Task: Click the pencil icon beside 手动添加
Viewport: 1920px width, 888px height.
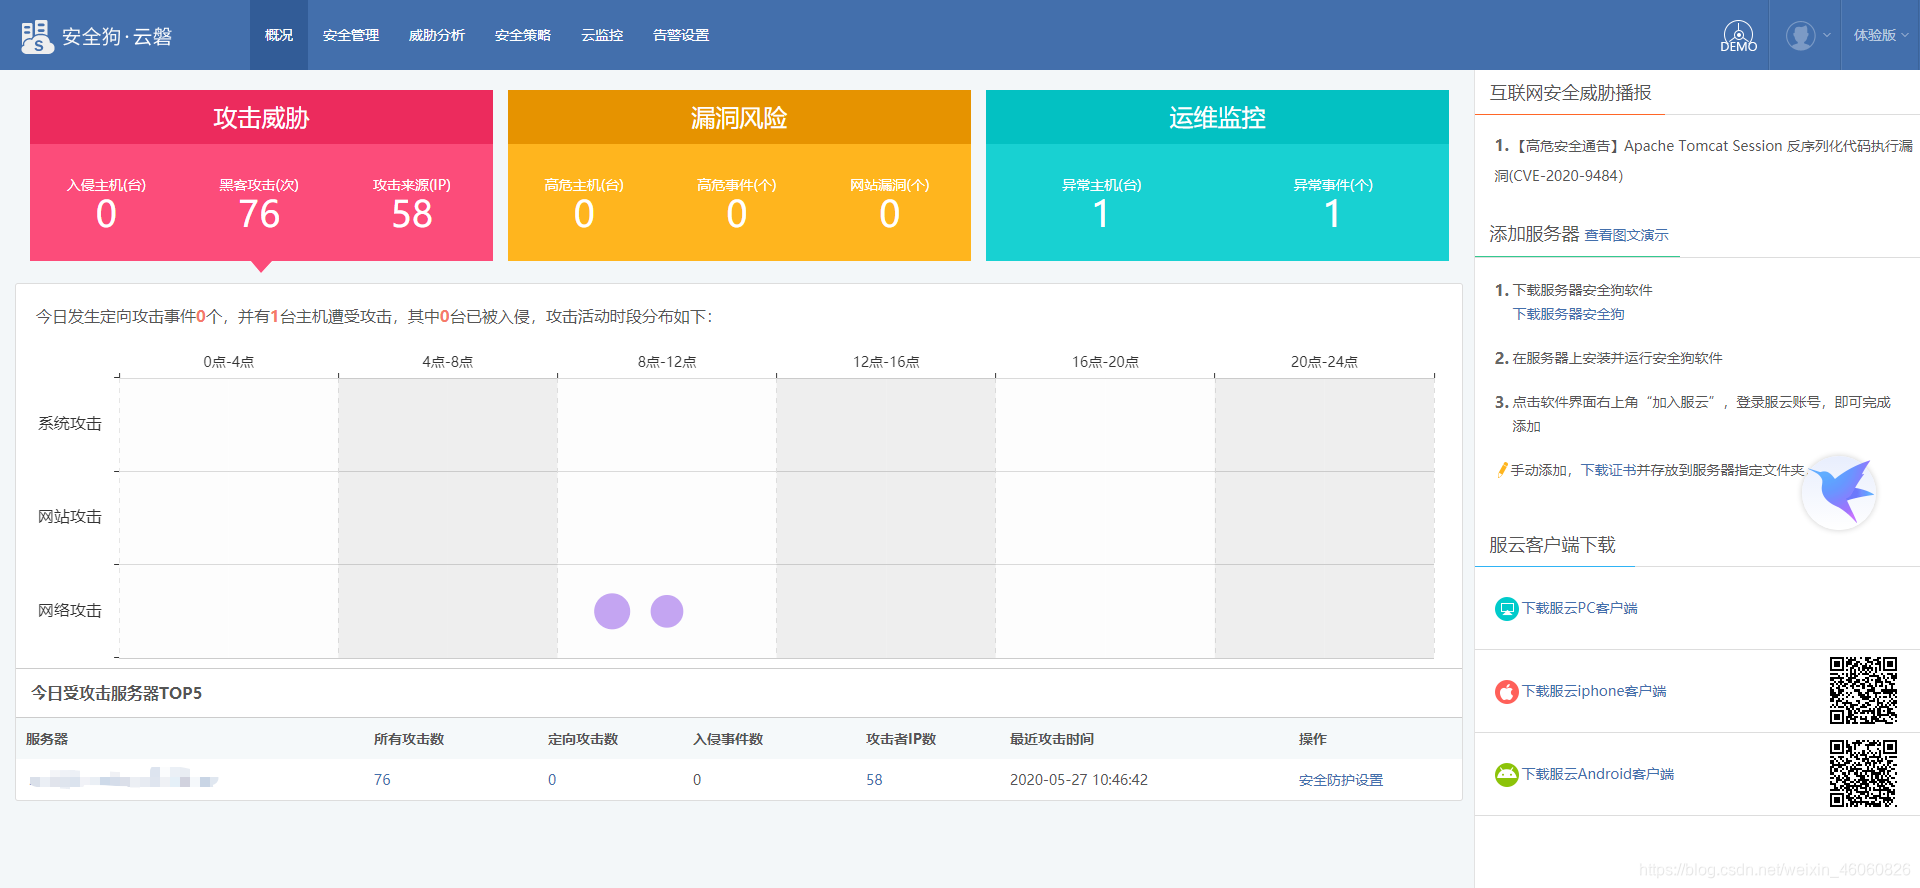Action: point(1502,470)
